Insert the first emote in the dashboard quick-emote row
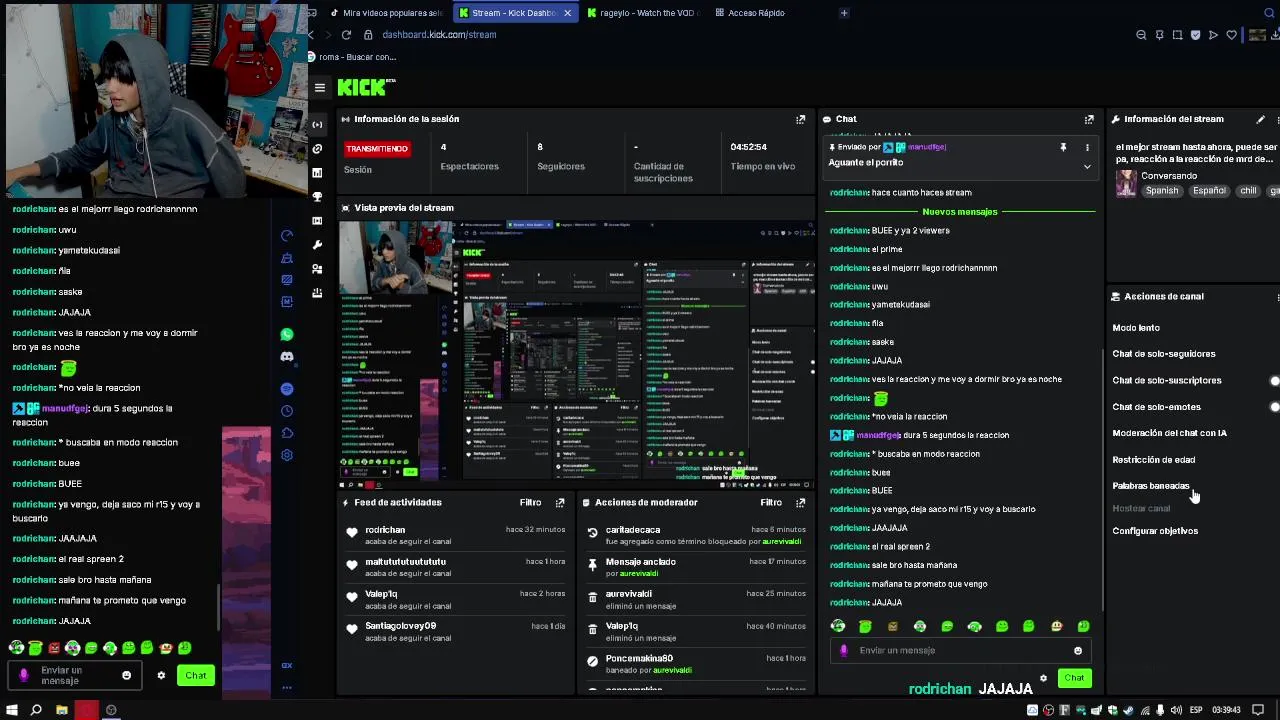 point(838,626)
